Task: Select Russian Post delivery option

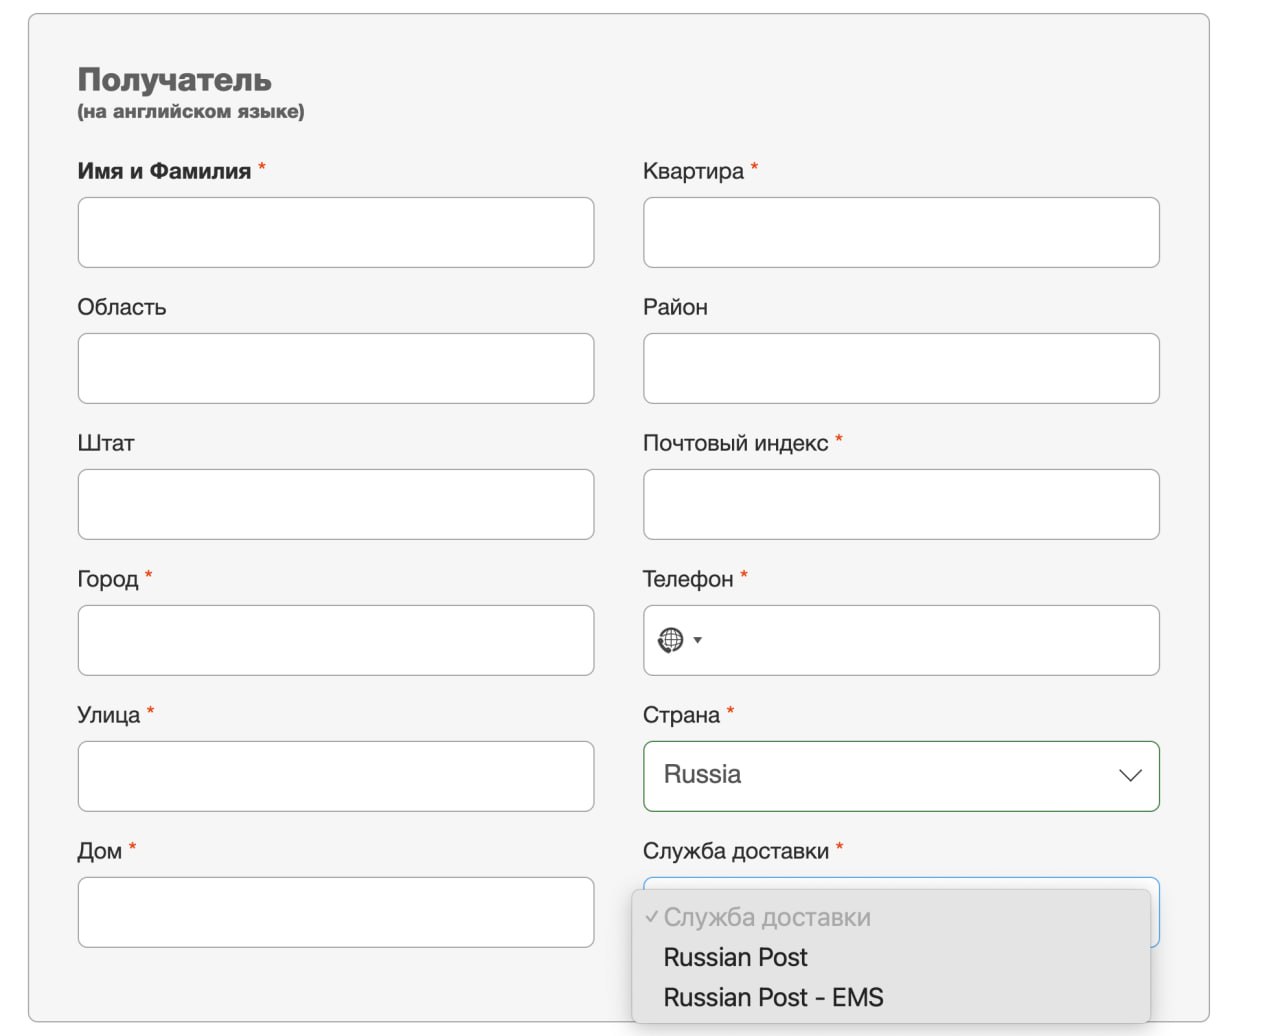Action: (x=735, y=958)
